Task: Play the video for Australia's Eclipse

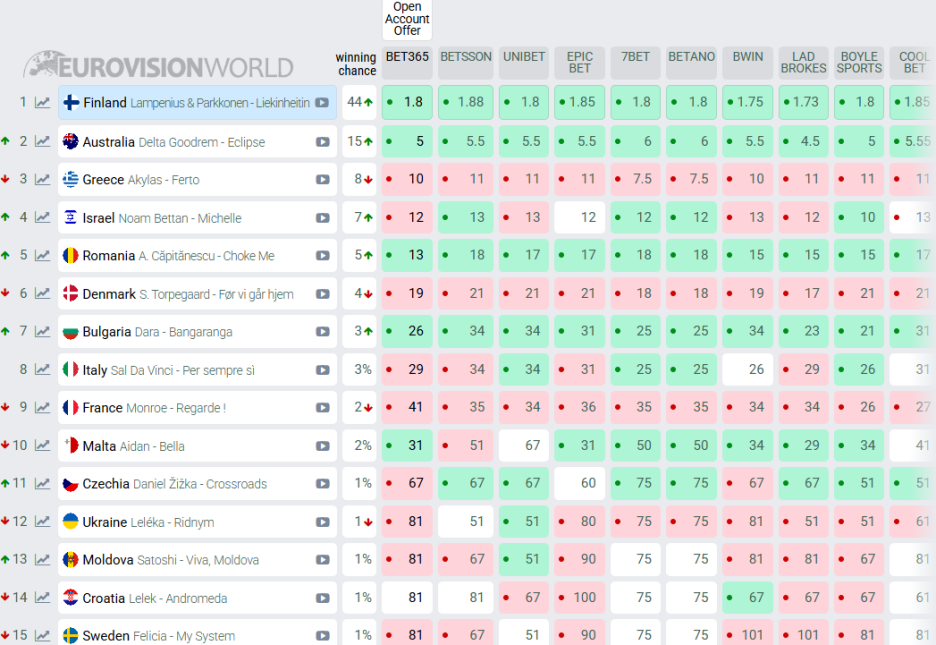Action: [x=322, y=142]
